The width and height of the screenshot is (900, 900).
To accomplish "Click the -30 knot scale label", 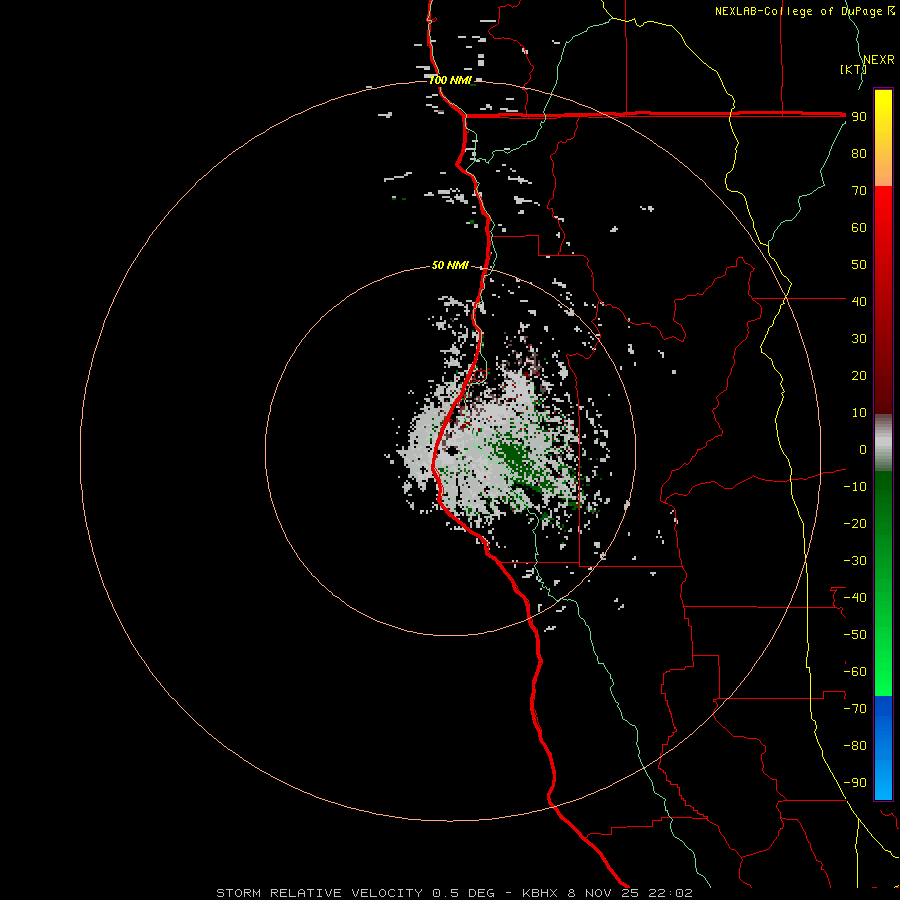I will tap(855, 561).
